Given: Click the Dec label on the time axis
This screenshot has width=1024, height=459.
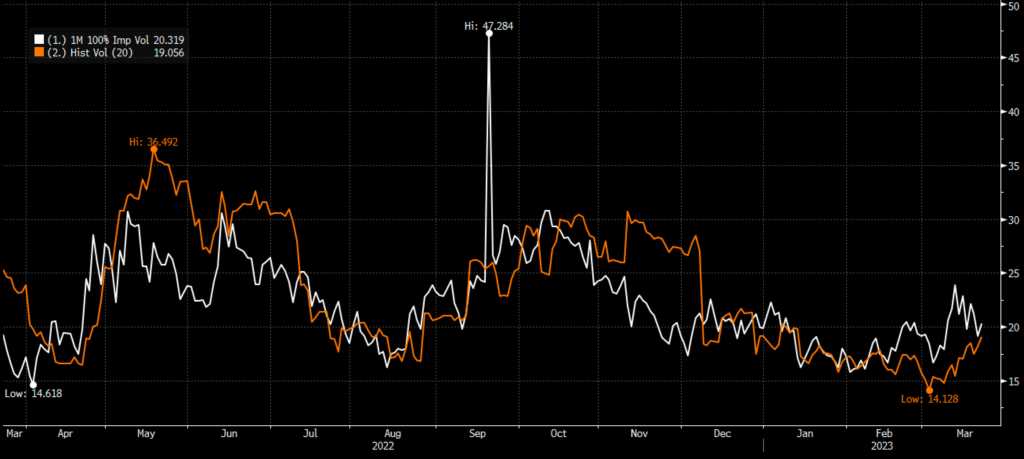Looking at the screenshot, I should [722, 435].
